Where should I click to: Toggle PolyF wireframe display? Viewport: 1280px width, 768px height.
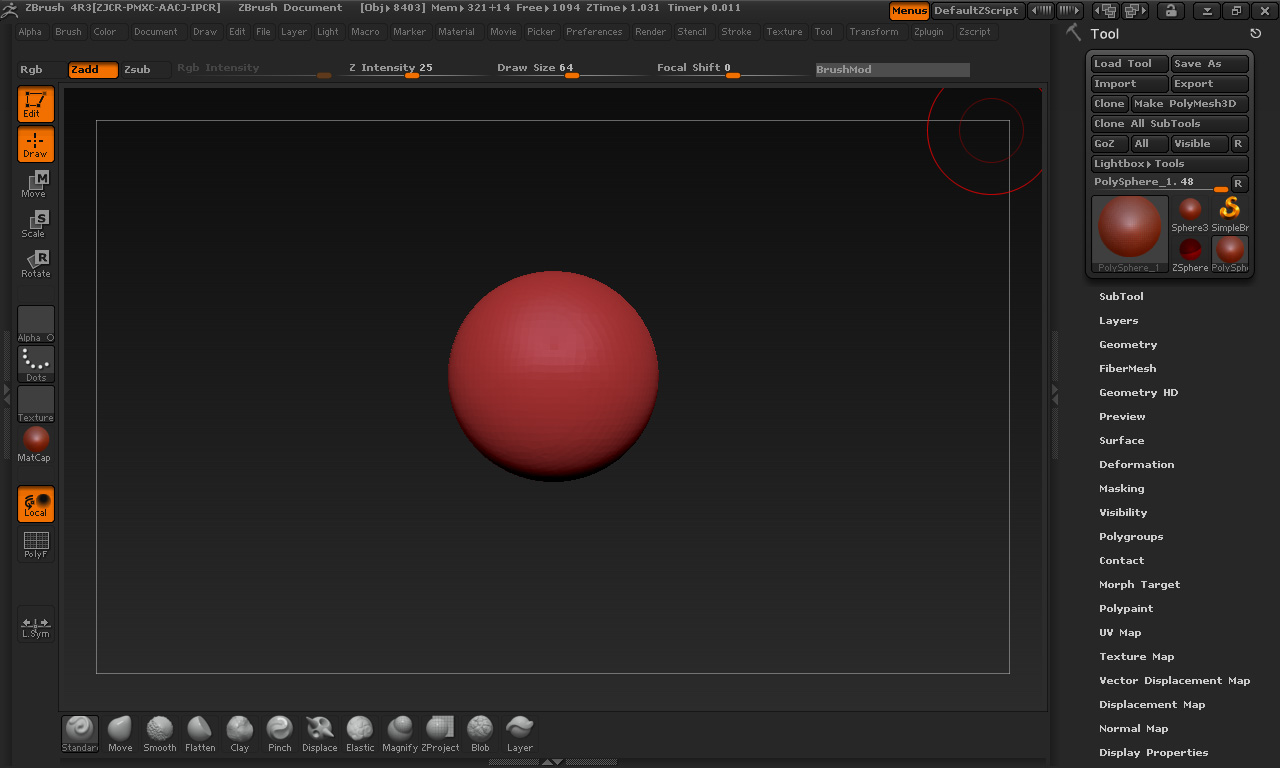click(36, 545)
